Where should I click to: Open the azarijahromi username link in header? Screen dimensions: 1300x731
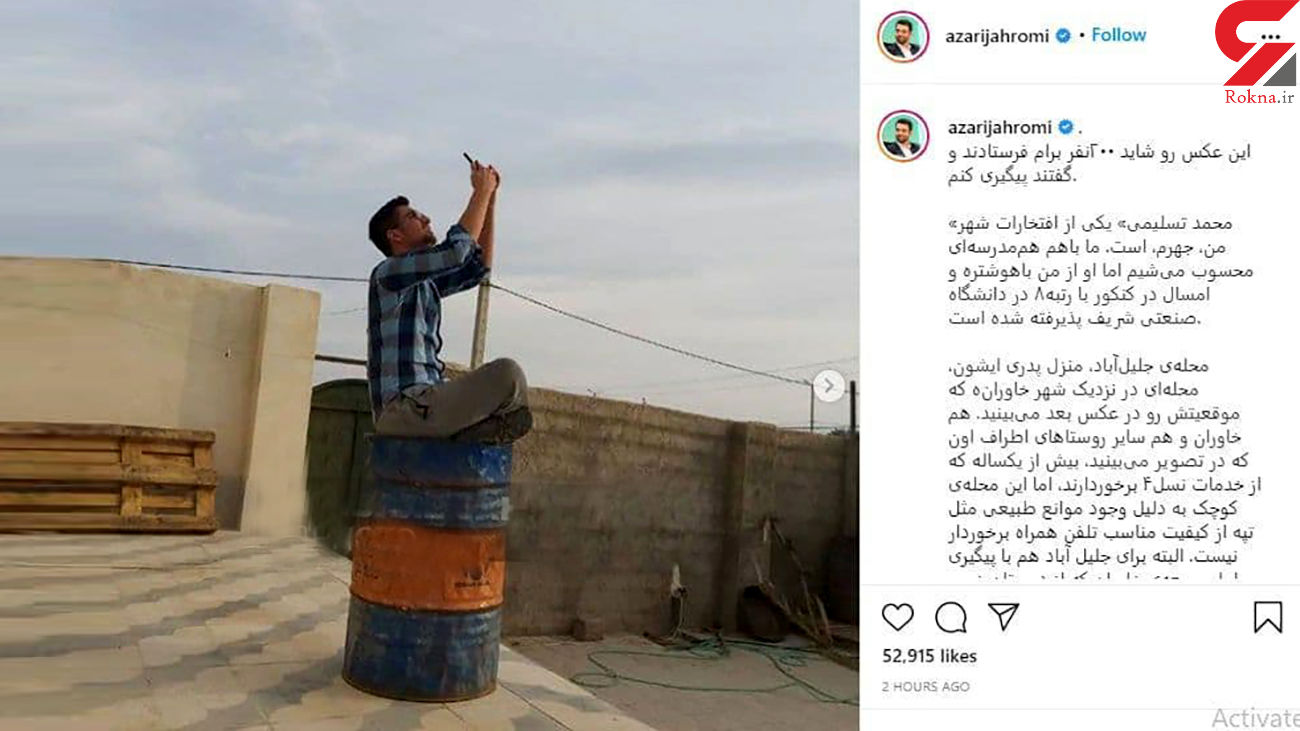[x=997, y=36]
